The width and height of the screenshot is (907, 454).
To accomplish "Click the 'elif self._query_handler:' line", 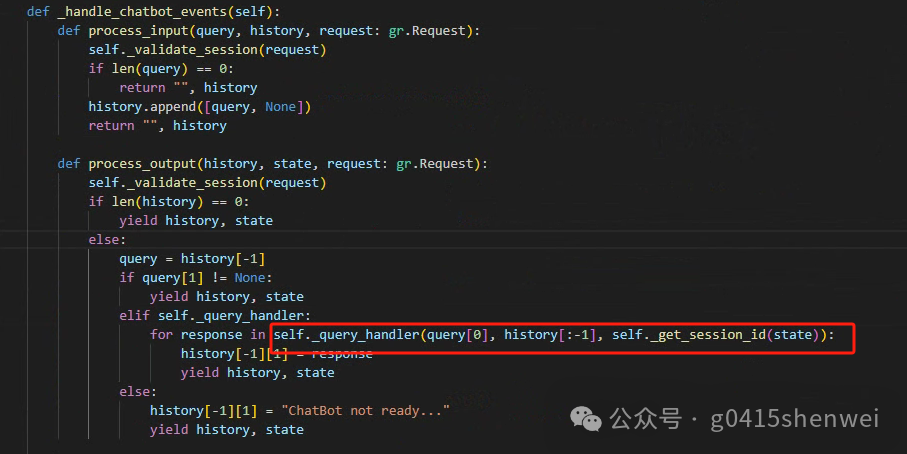I will (x=215, y=316).
